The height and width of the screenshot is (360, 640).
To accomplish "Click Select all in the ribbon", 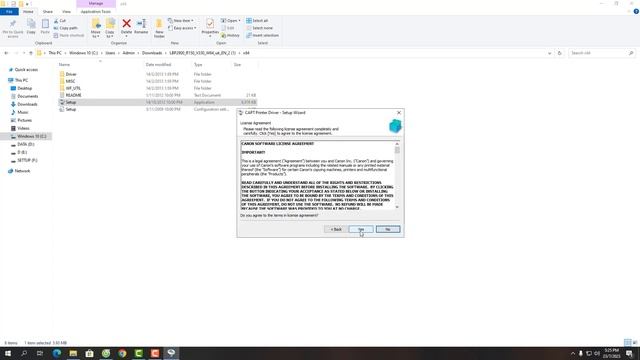I will click(x=257, y=20).
